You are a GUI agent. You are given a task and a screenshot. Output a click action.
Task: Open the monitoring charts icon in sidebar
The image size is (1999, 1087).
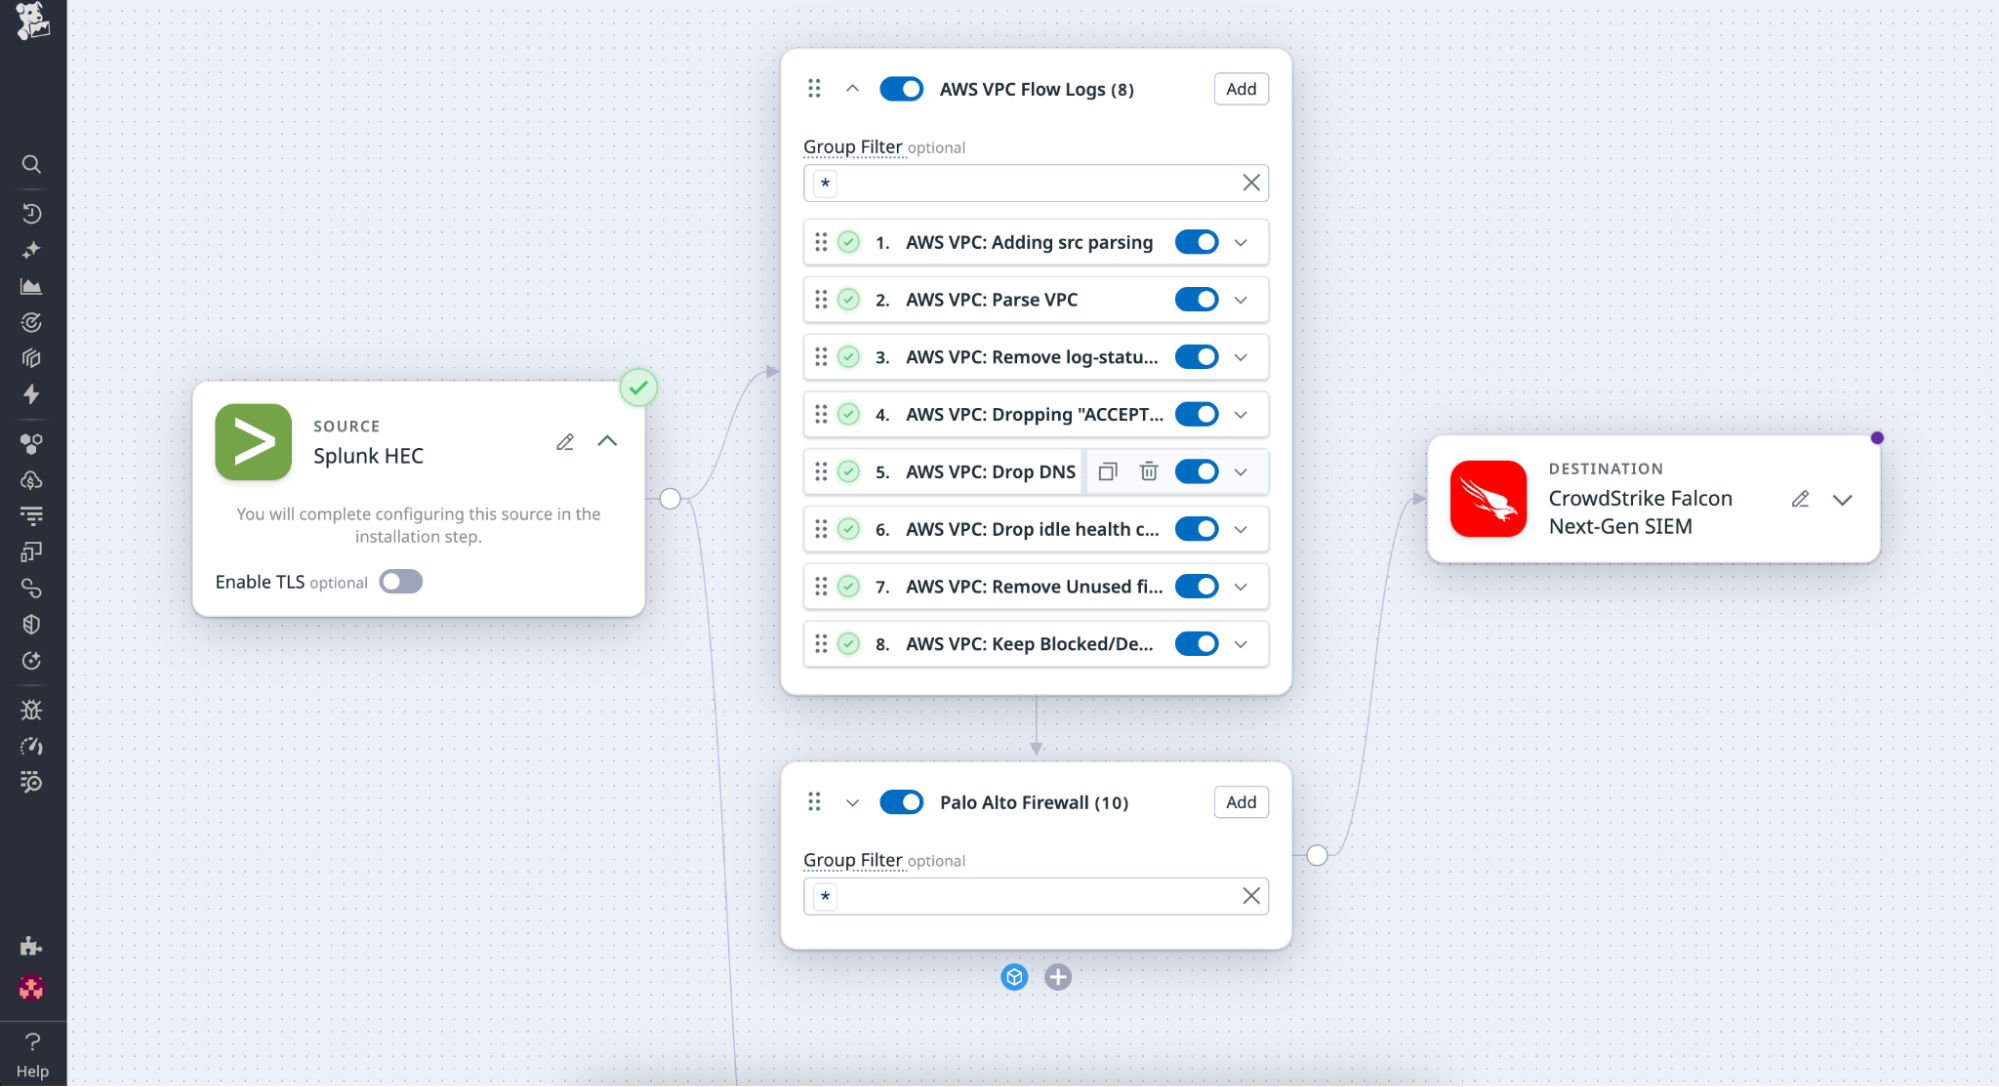pyautogui.click(x=31, y=286)
